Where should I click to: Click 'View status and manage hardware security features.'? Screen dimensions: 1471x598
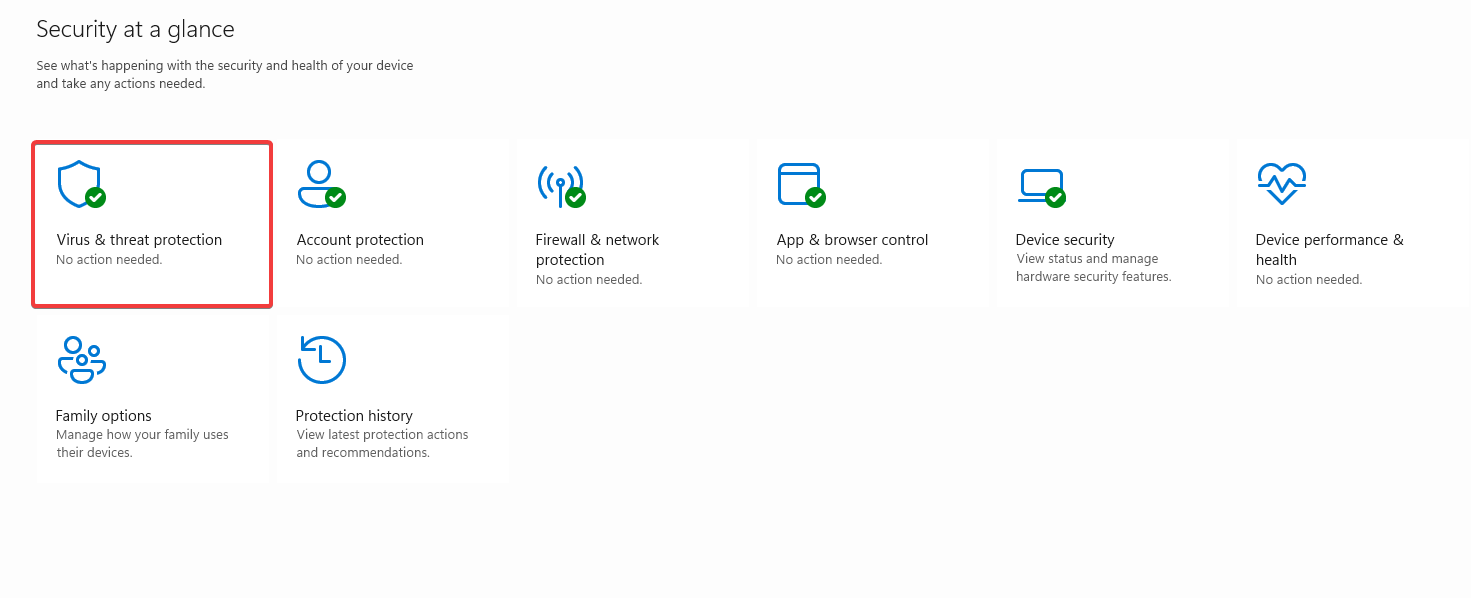click(x=1093, y=268)
